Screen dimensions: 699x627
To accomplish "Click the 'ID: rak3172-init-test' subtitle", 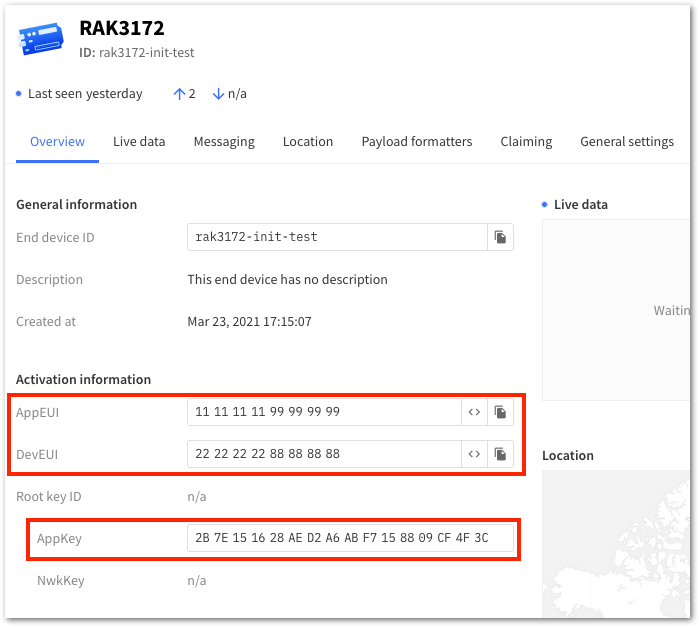I will click(x=136, y=53).
